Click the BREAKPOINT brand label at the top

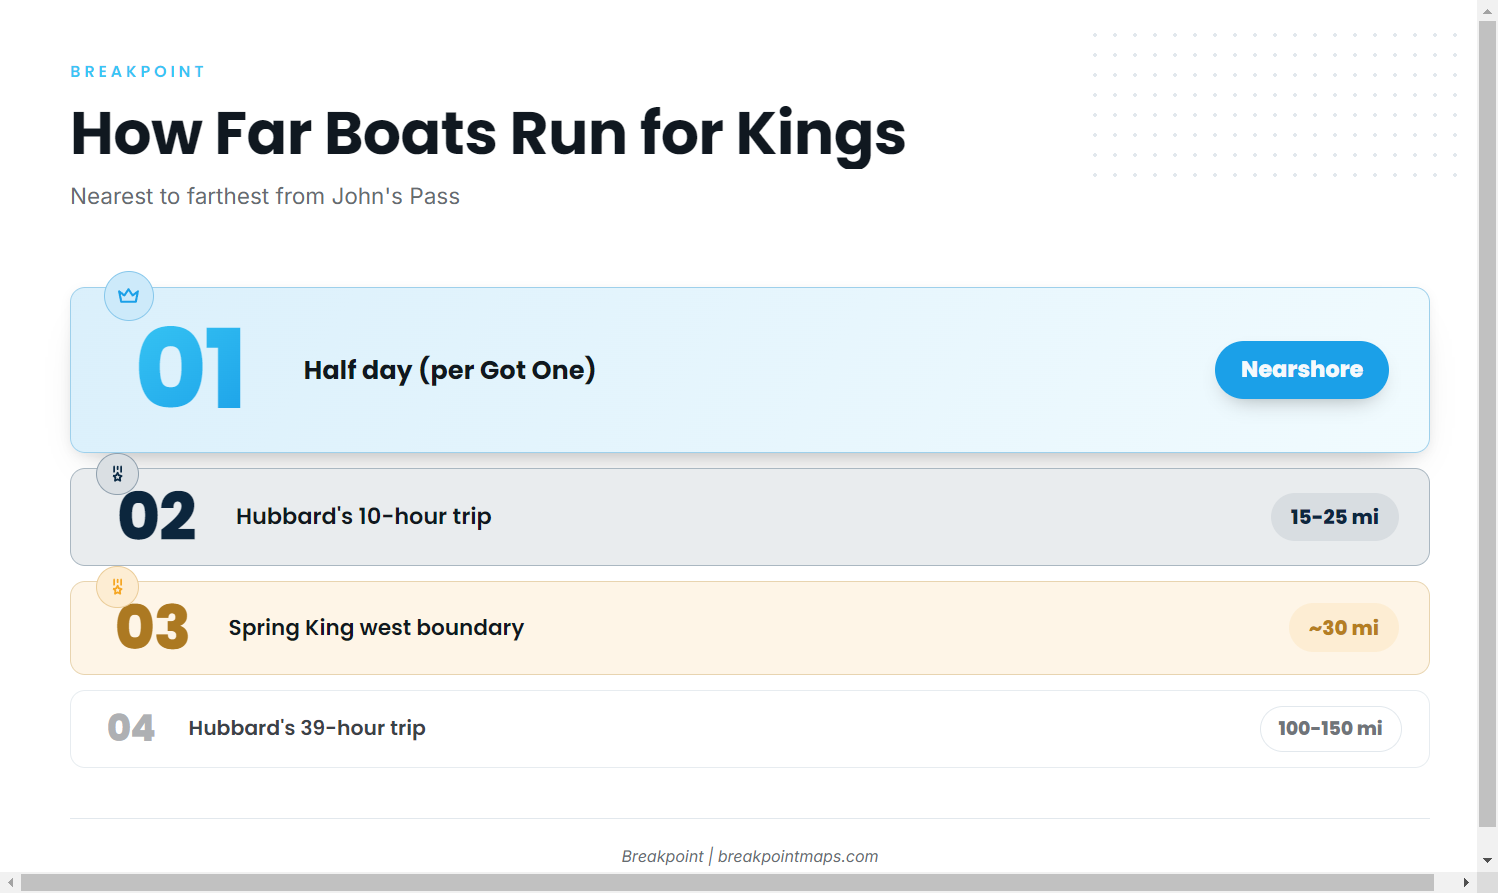click(x=138, y=72)
